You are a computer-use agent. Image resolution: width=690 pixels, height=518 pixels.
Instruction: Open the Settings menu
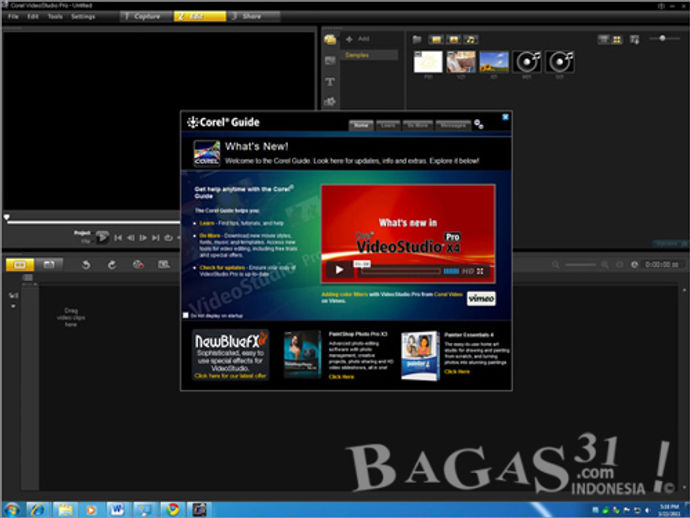click(83, 16)
